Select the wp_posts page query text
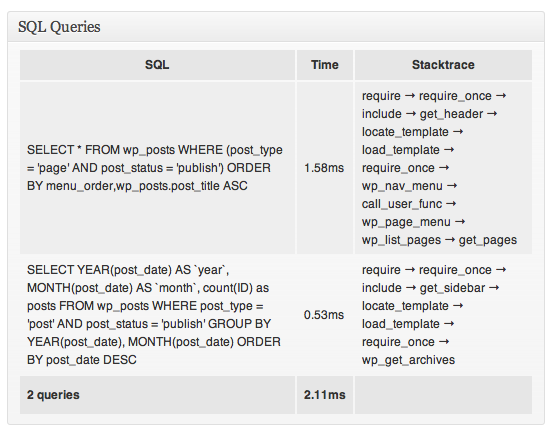Viewport: 556px width, 433px height. click(155, 168)
